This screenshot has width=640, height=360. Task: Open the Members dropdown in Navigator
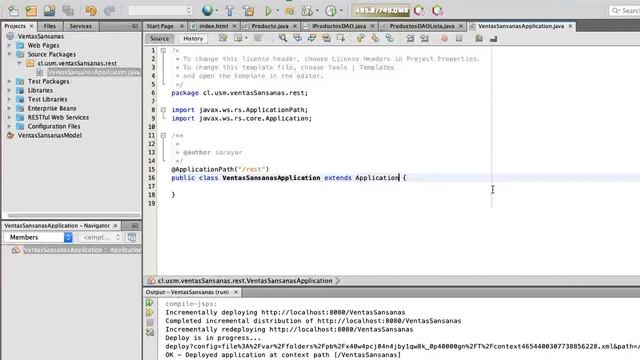pos(38,237)
